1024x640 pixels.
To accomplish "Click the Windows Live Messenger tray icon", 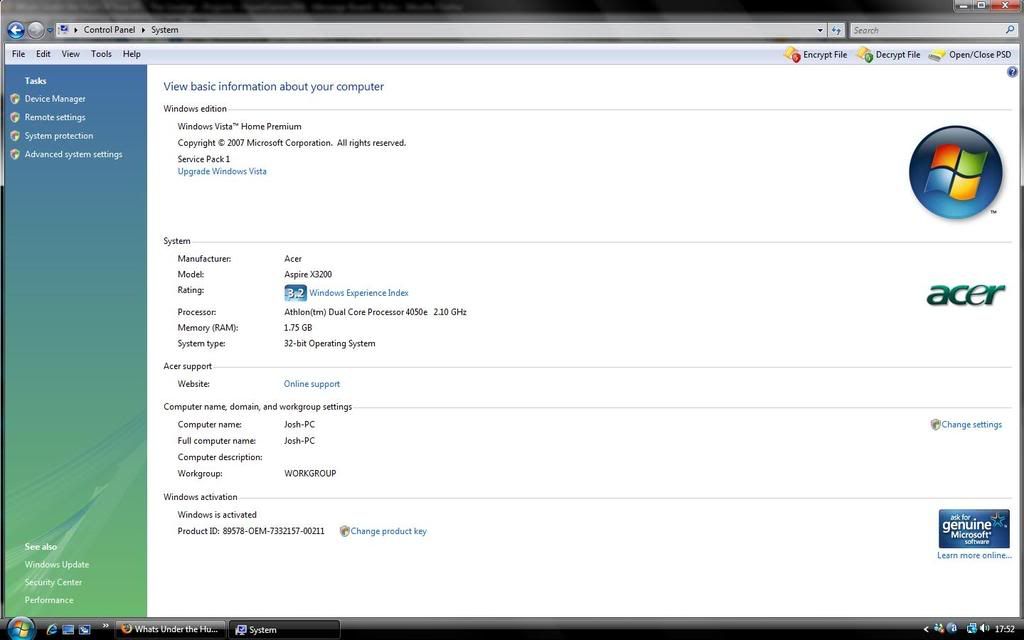I will [x=939, y=629].
